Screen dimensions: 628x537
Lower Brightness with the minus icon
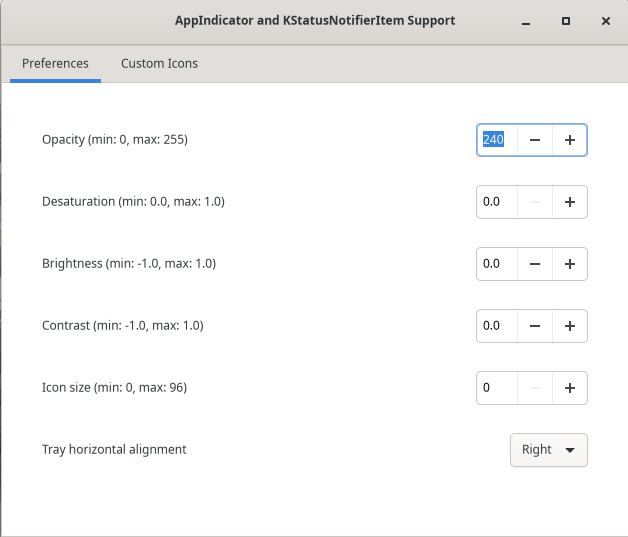coord(535,264)
